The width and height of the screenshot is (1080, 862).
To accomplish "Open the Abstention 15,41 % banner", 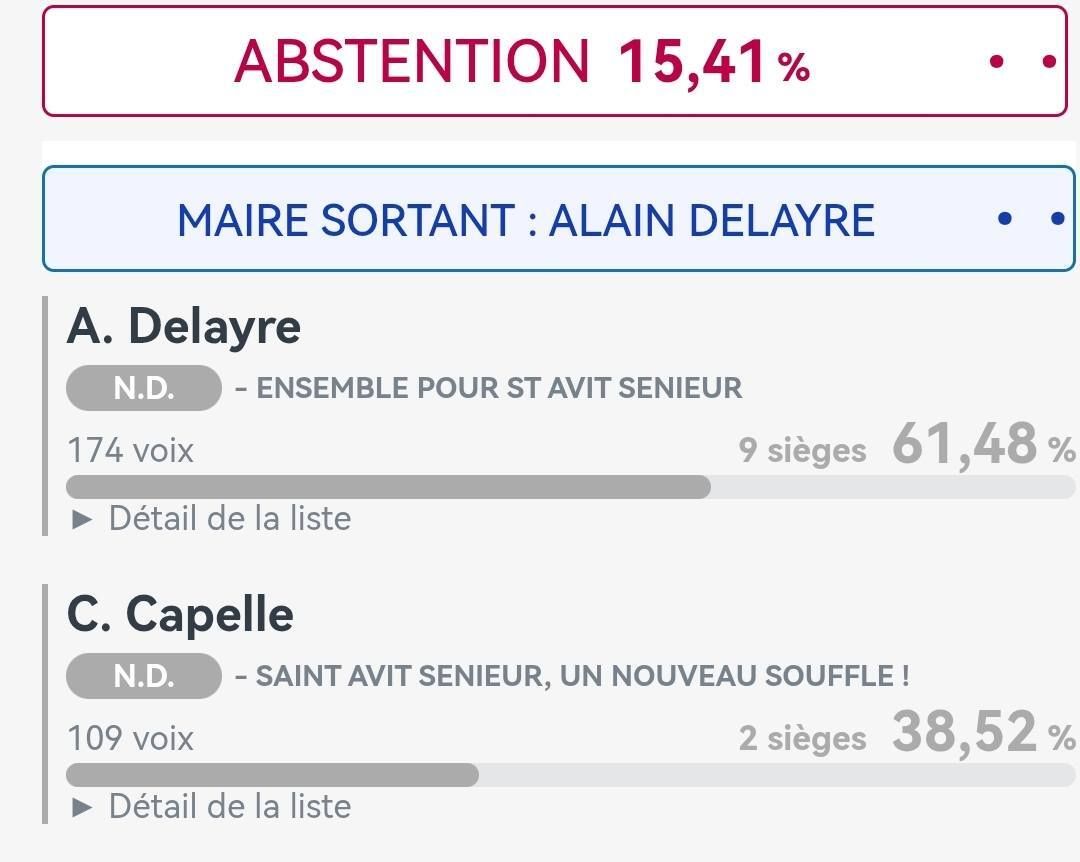I will coord(522,62).
